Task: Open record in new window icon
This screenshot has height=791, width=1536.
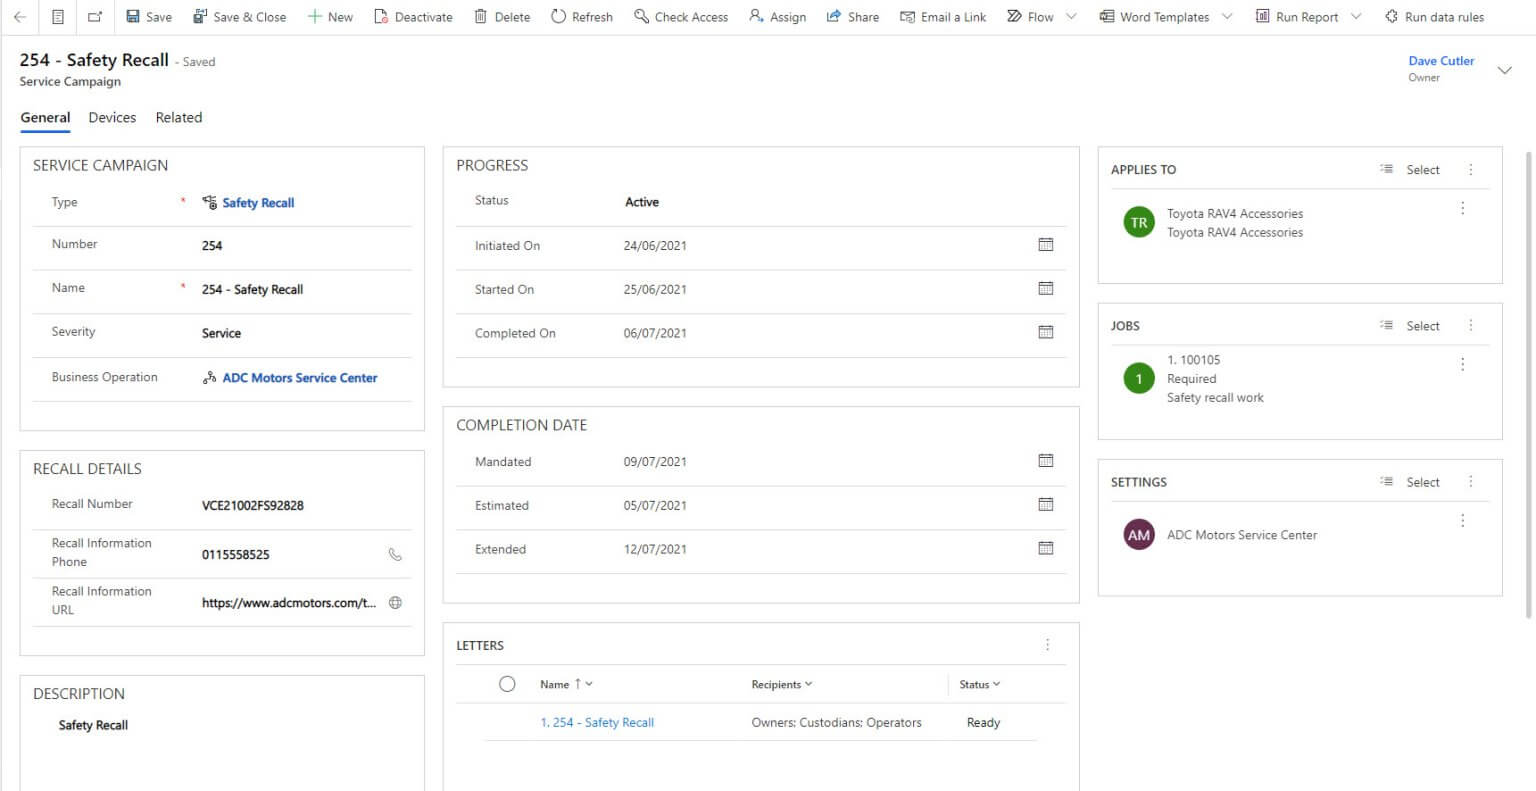Action: pyautogui.click(x=95, y=17)
